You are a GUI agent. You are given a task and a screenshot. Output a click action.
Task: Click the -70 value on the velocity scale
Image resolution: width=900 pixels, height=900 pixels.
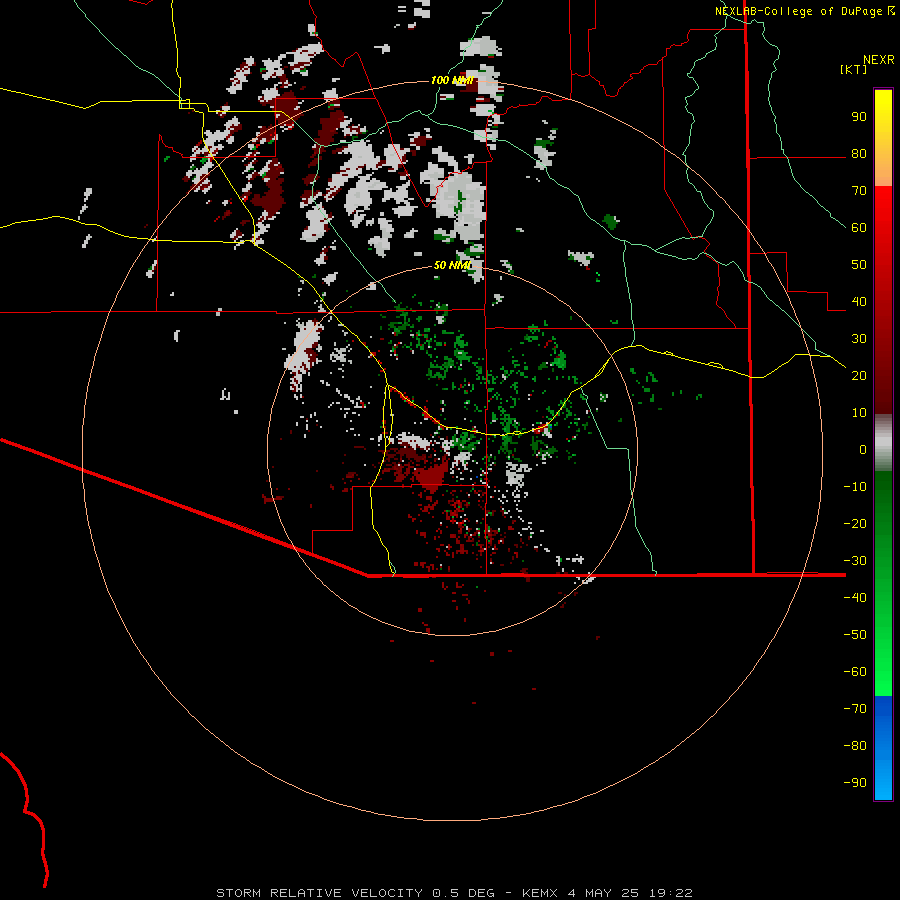tap(855, 709)
